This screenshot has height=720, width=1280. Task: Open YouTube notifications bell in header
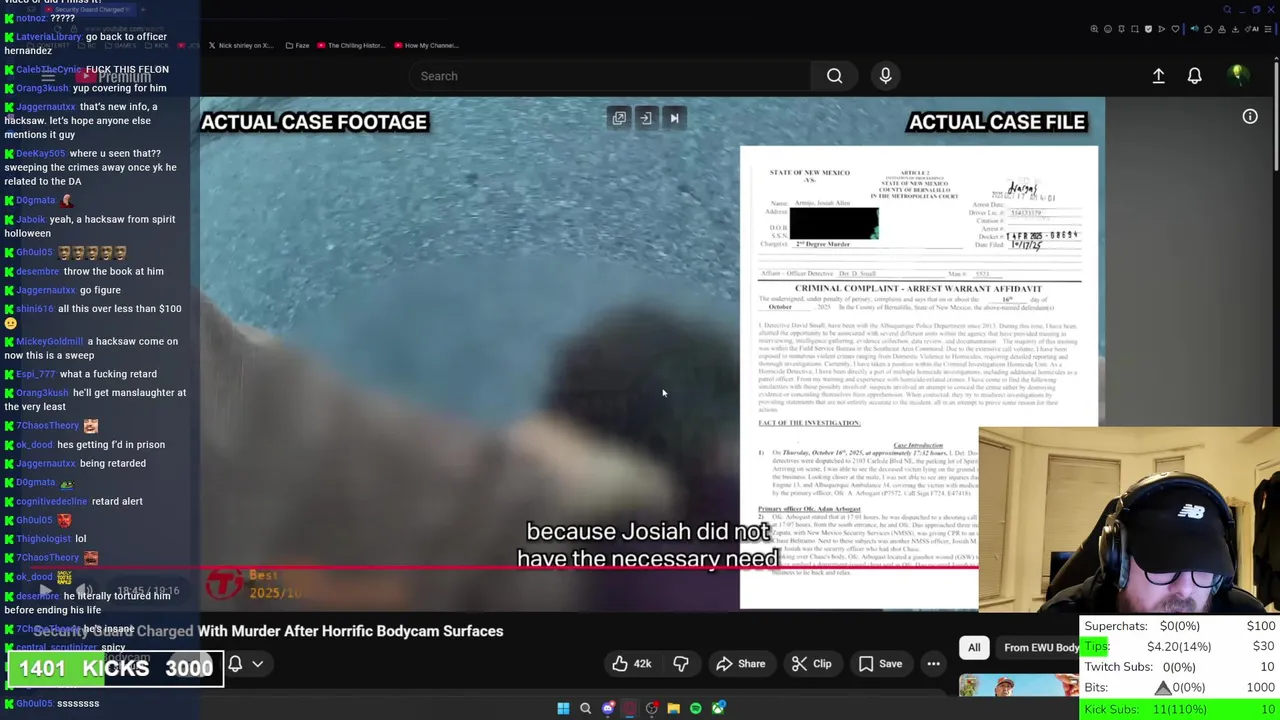click(1194, 76)
